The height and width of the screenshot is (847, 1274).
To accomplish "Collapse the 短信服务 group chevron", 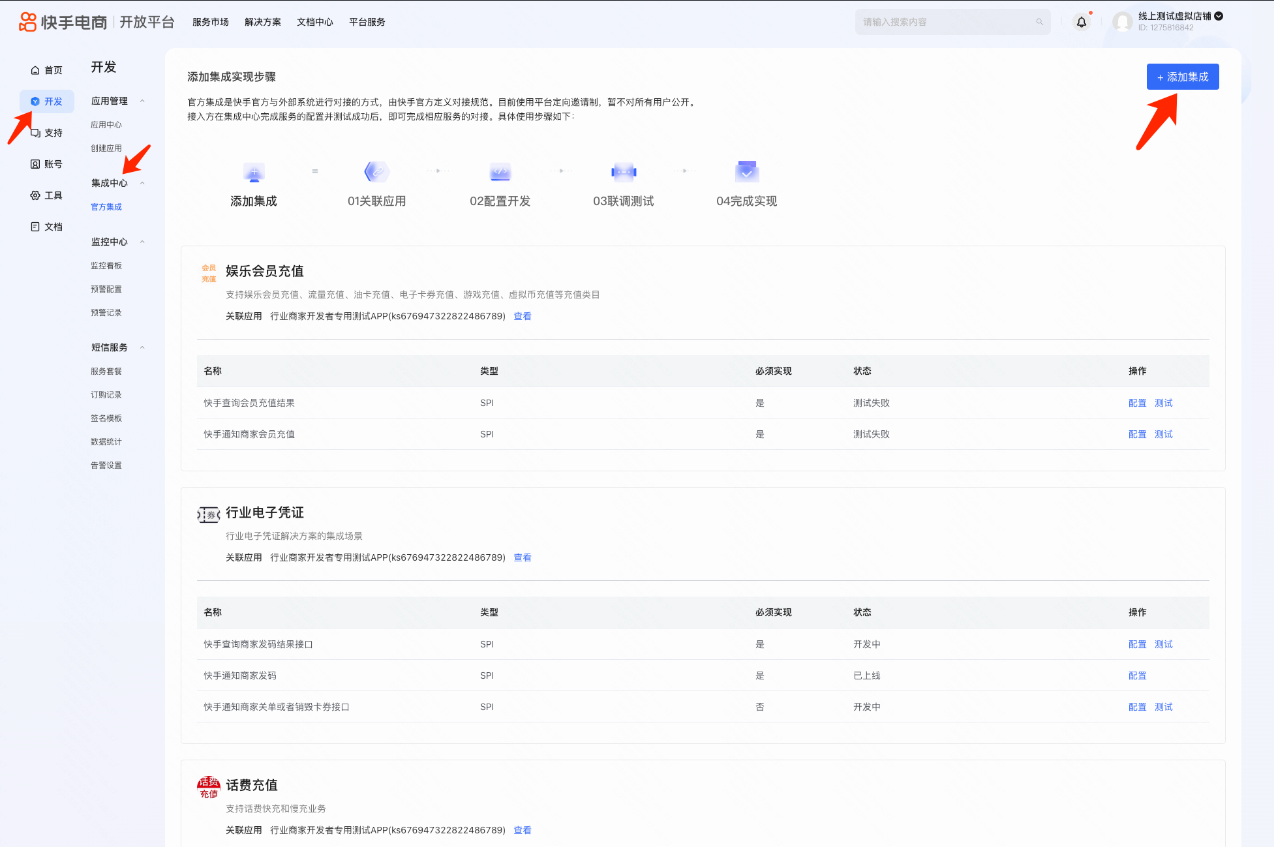I will pos(142,347).
